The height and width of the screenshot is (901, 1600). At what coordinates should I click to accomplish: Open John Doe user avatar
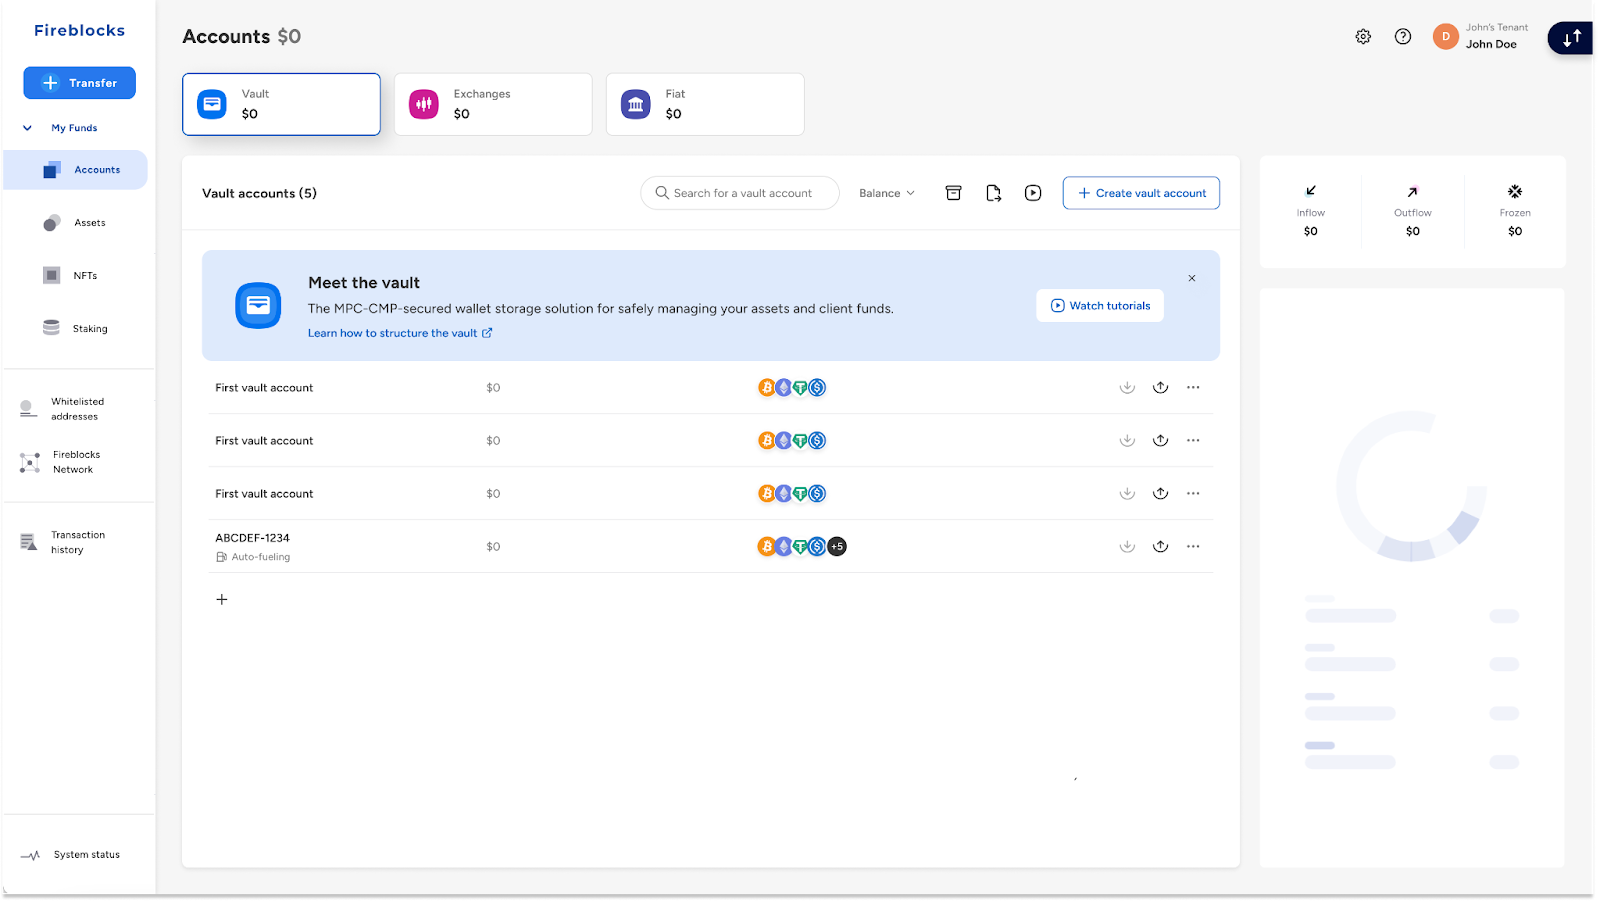tap(1445, 37)
